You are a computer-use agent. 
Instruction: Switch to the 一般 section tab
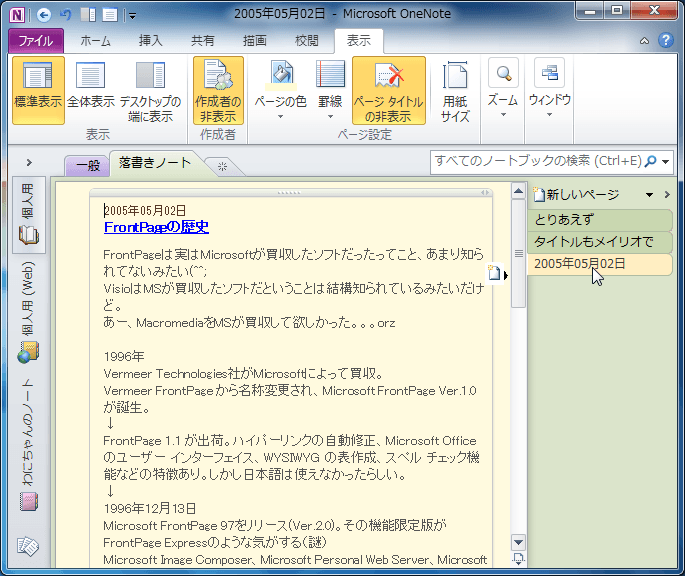click(86, 165)
